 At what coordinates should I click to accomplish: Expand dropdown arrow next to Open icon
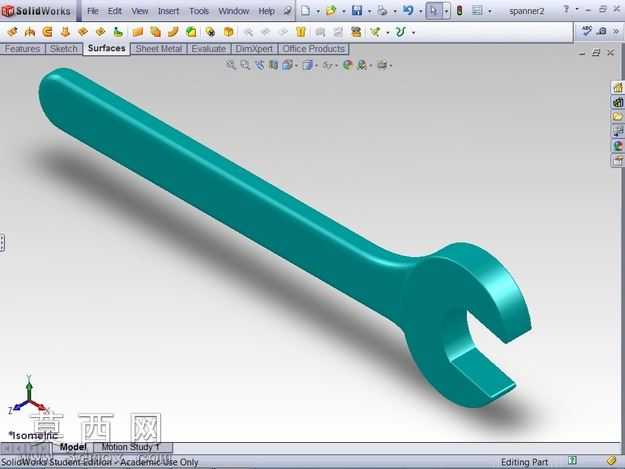344,12
